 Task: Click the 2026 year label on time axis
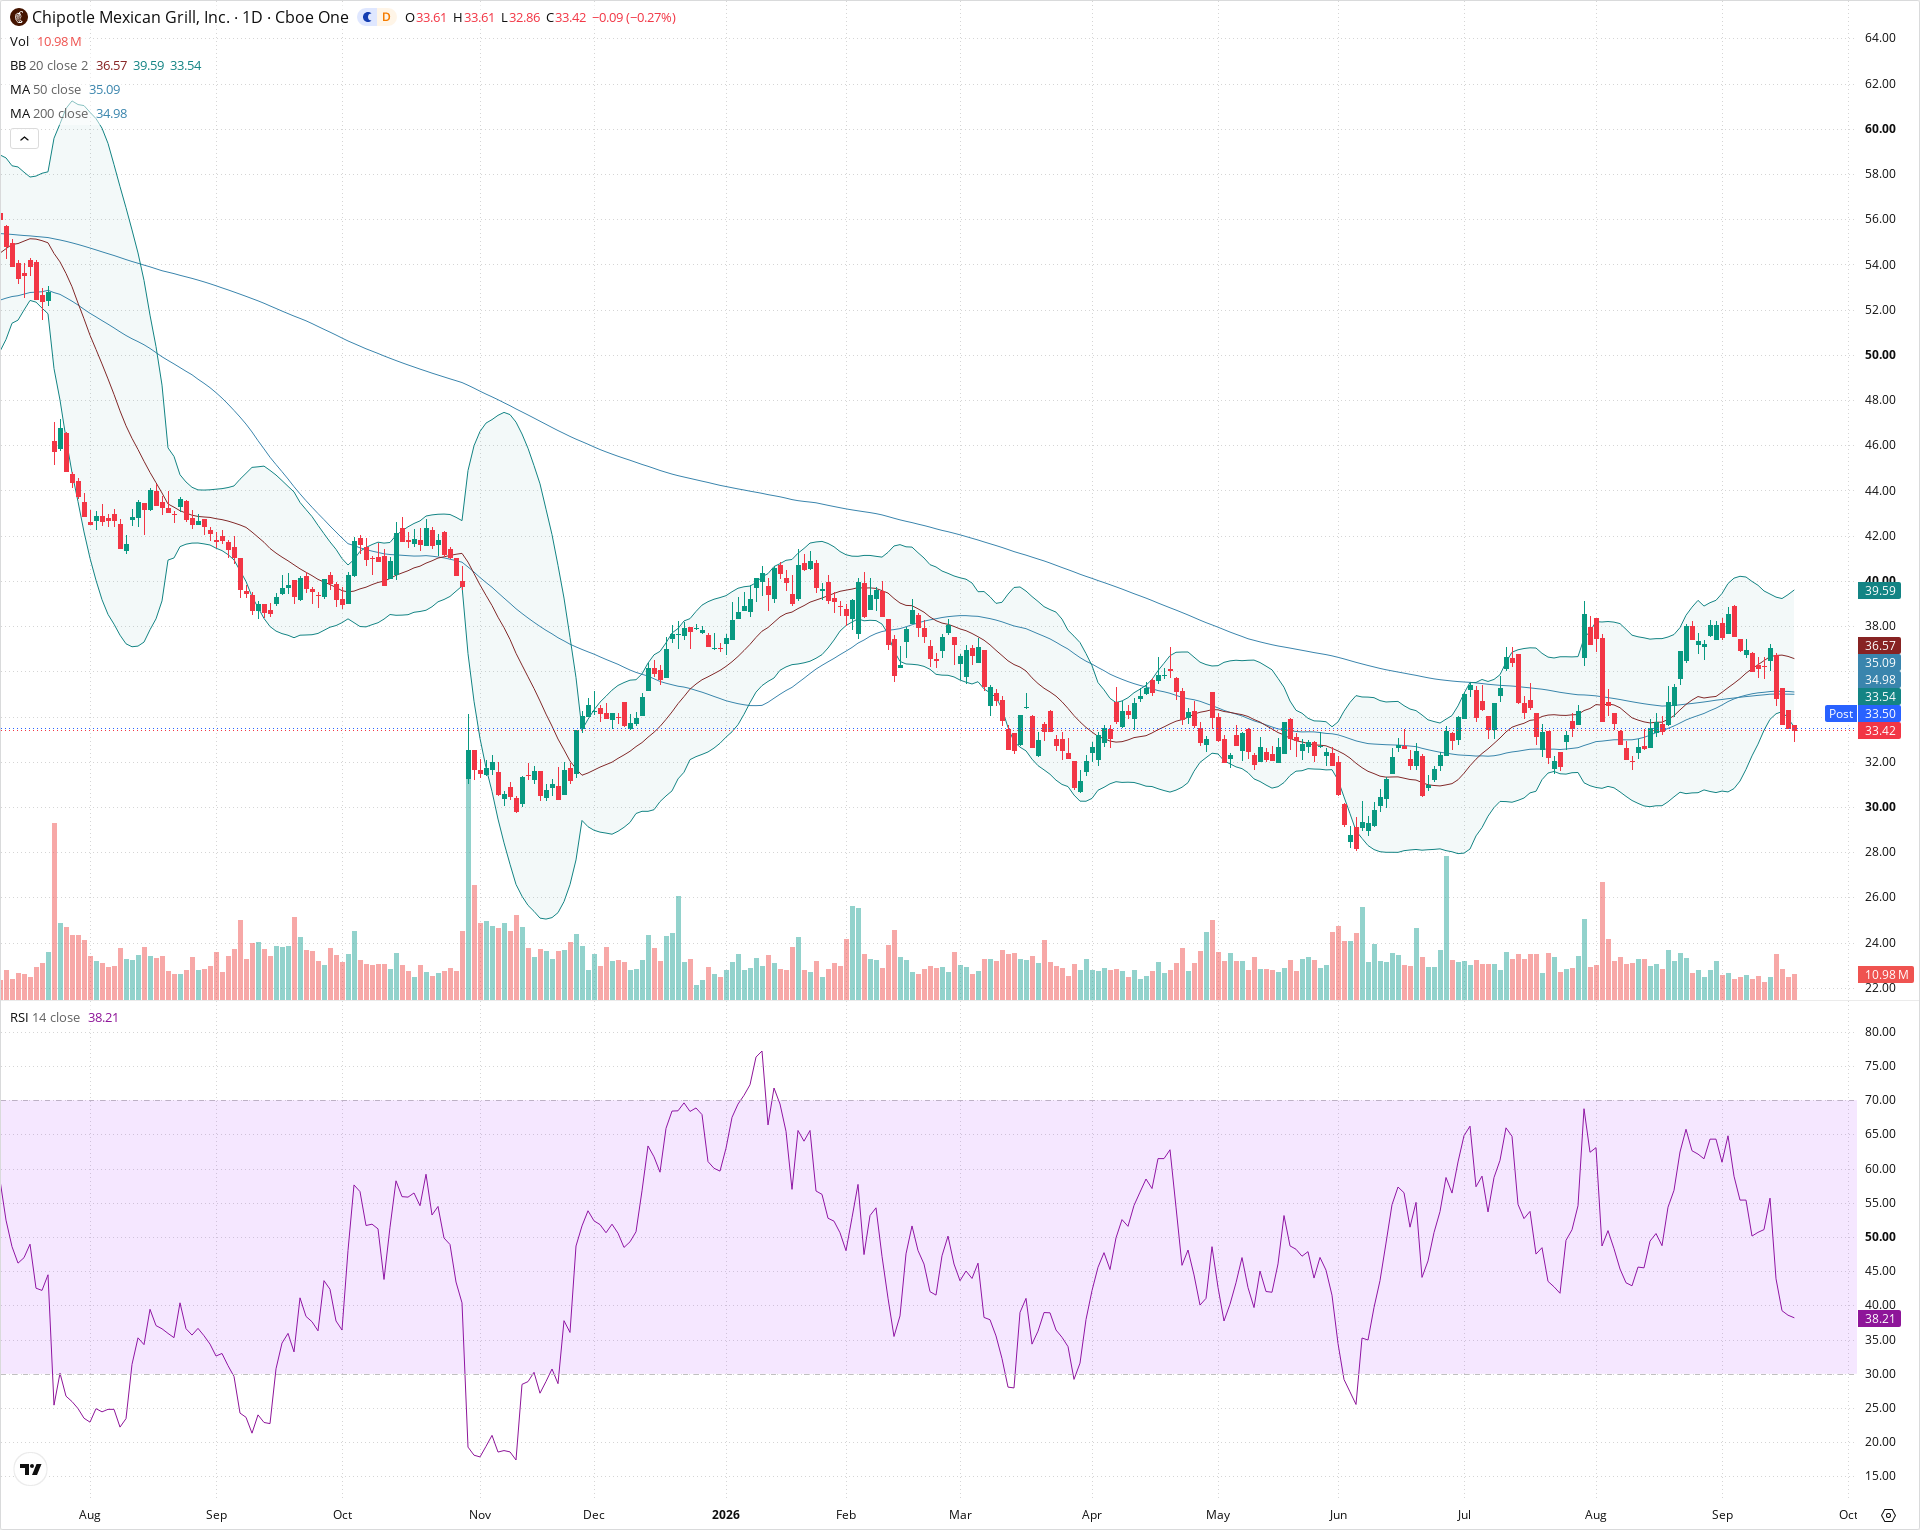coord(726,1515)
